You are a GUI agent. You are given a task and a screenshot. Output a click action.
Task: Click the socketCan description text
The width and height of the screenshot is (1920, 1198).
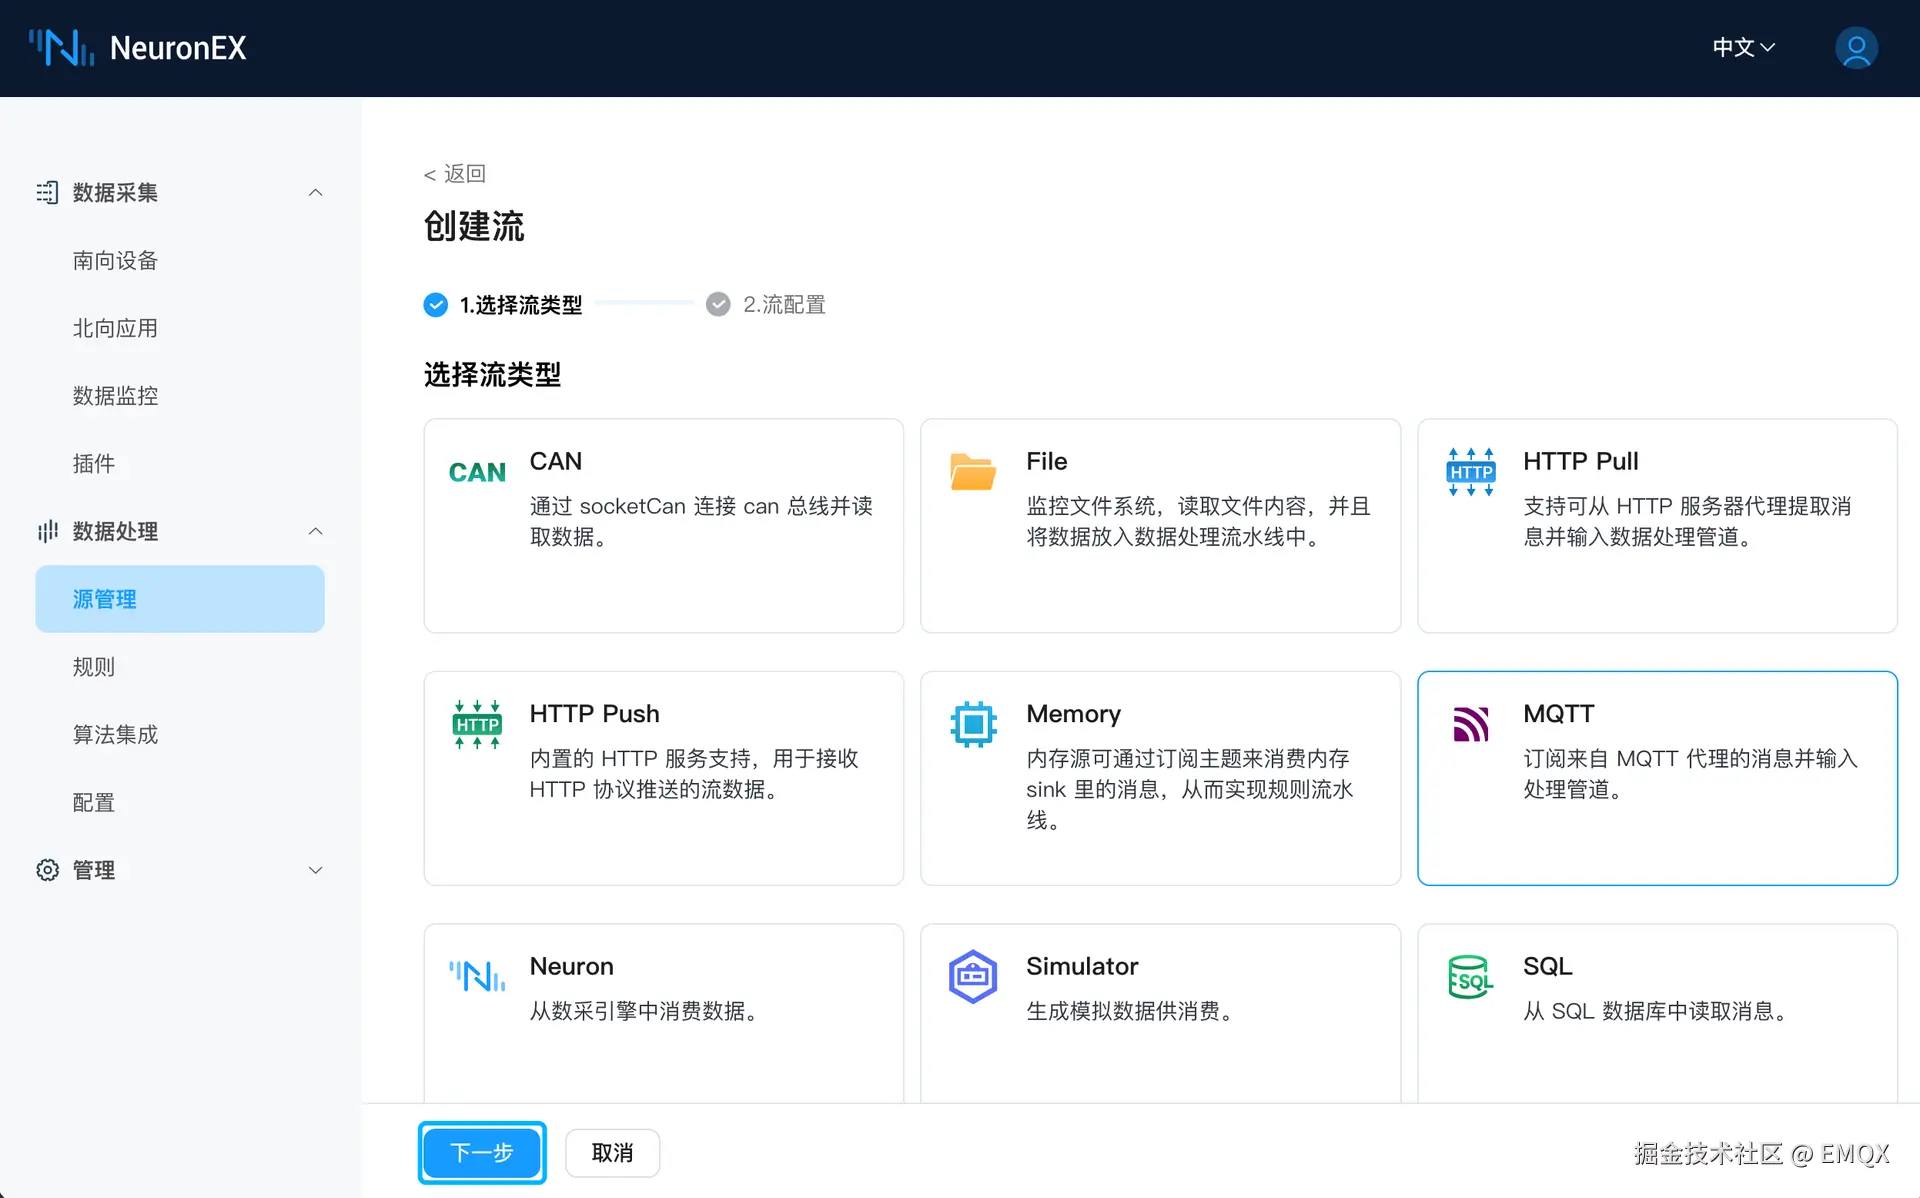(x=701, y=521)
